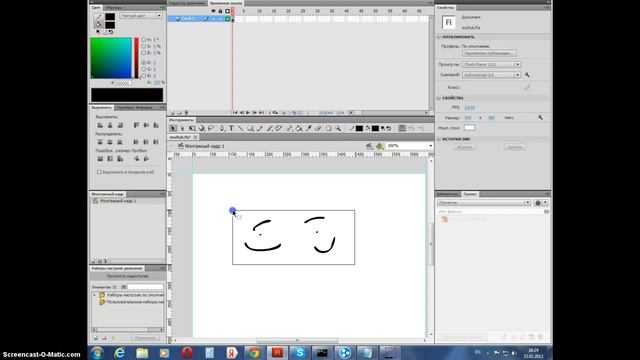Screen dimensions: 640x360
Task: Select the Line tool
Action: pyautogui.click(x=240, y=128)
